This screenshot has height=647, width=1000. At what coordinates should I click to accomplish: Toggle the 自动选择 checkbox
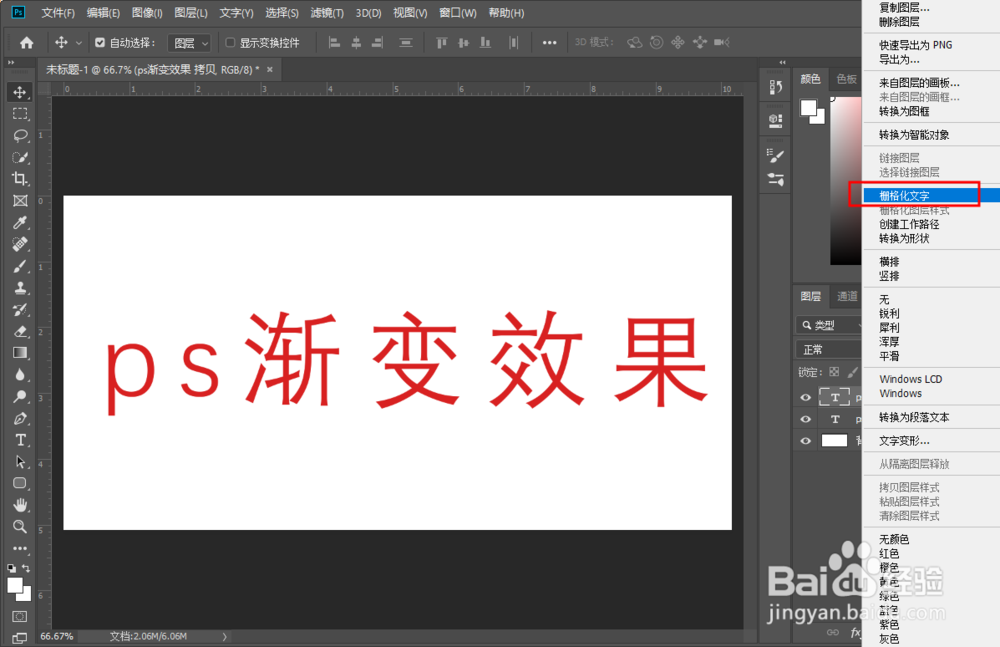pos(101,42)
